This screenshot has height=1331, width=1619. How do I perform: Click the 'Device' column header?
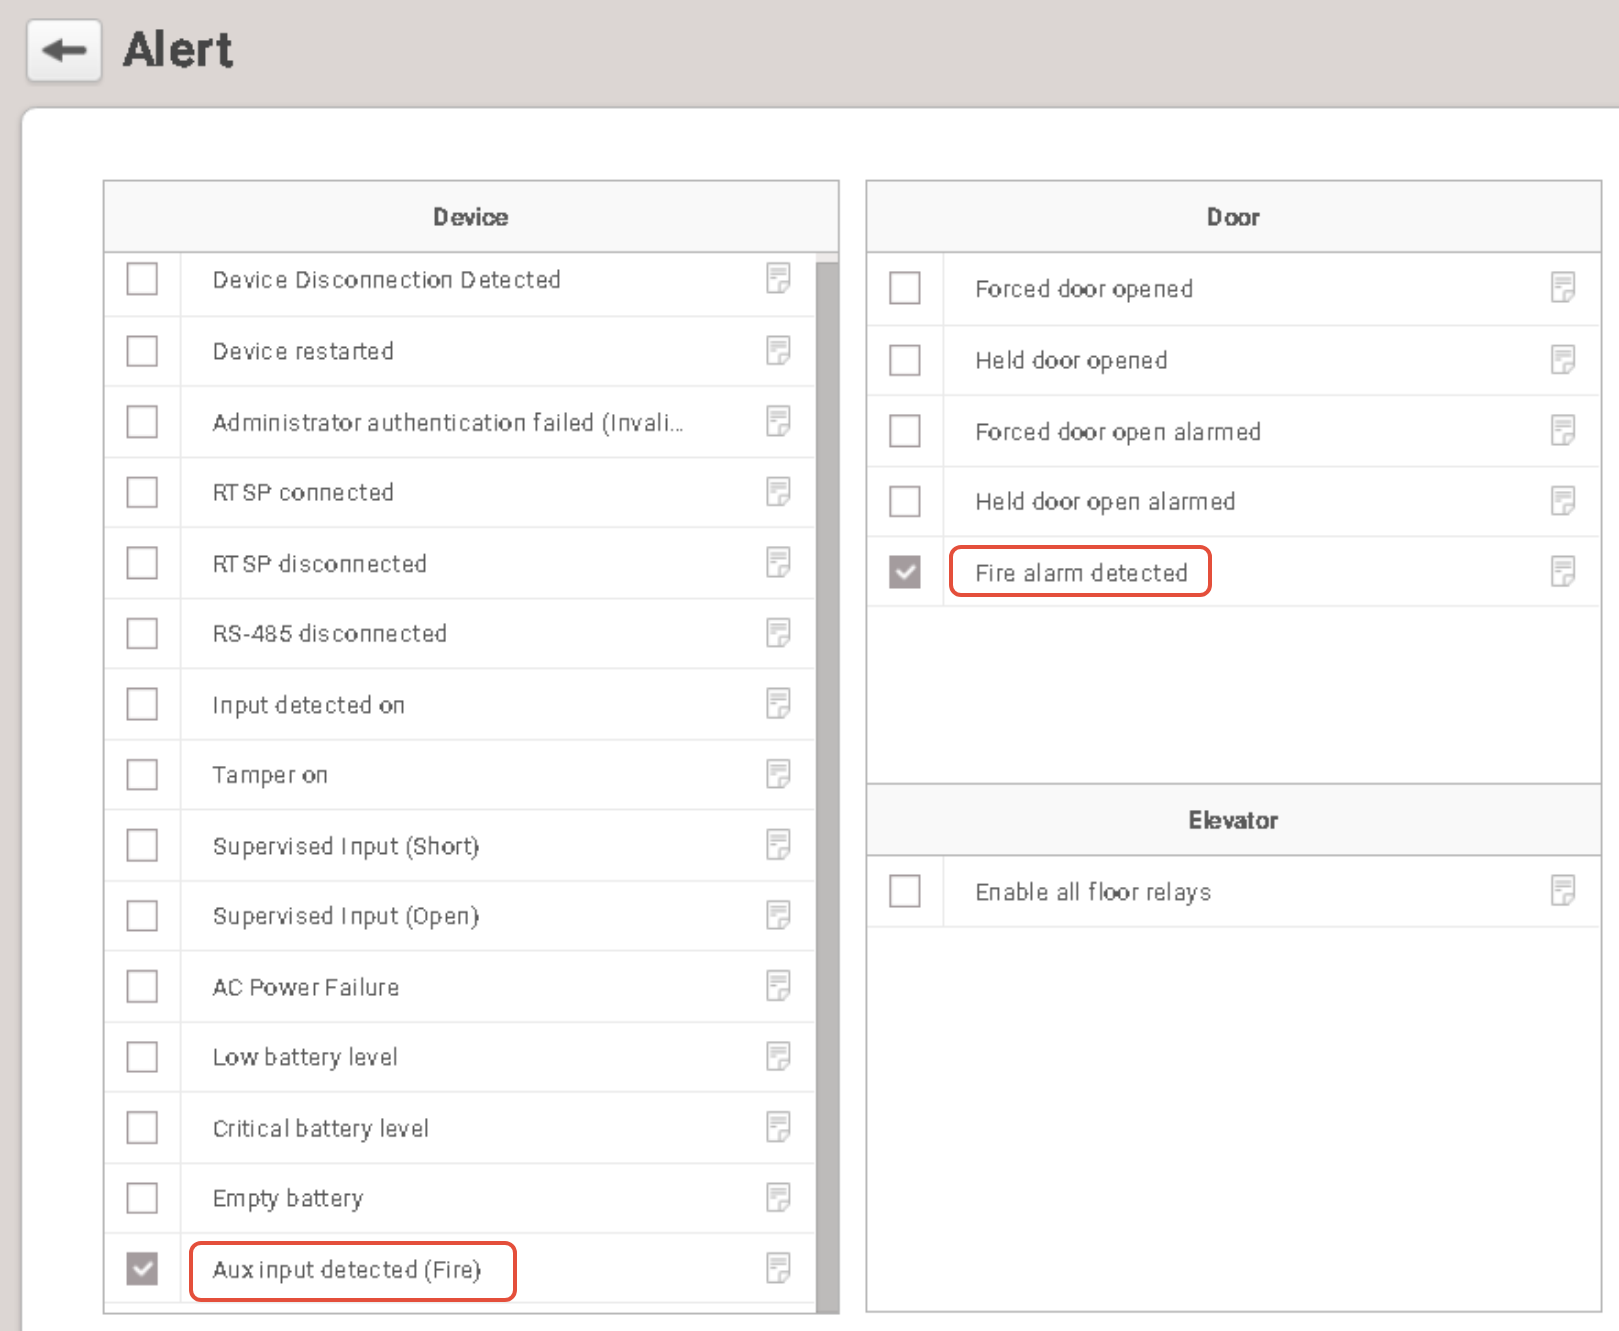coord(471,217)
